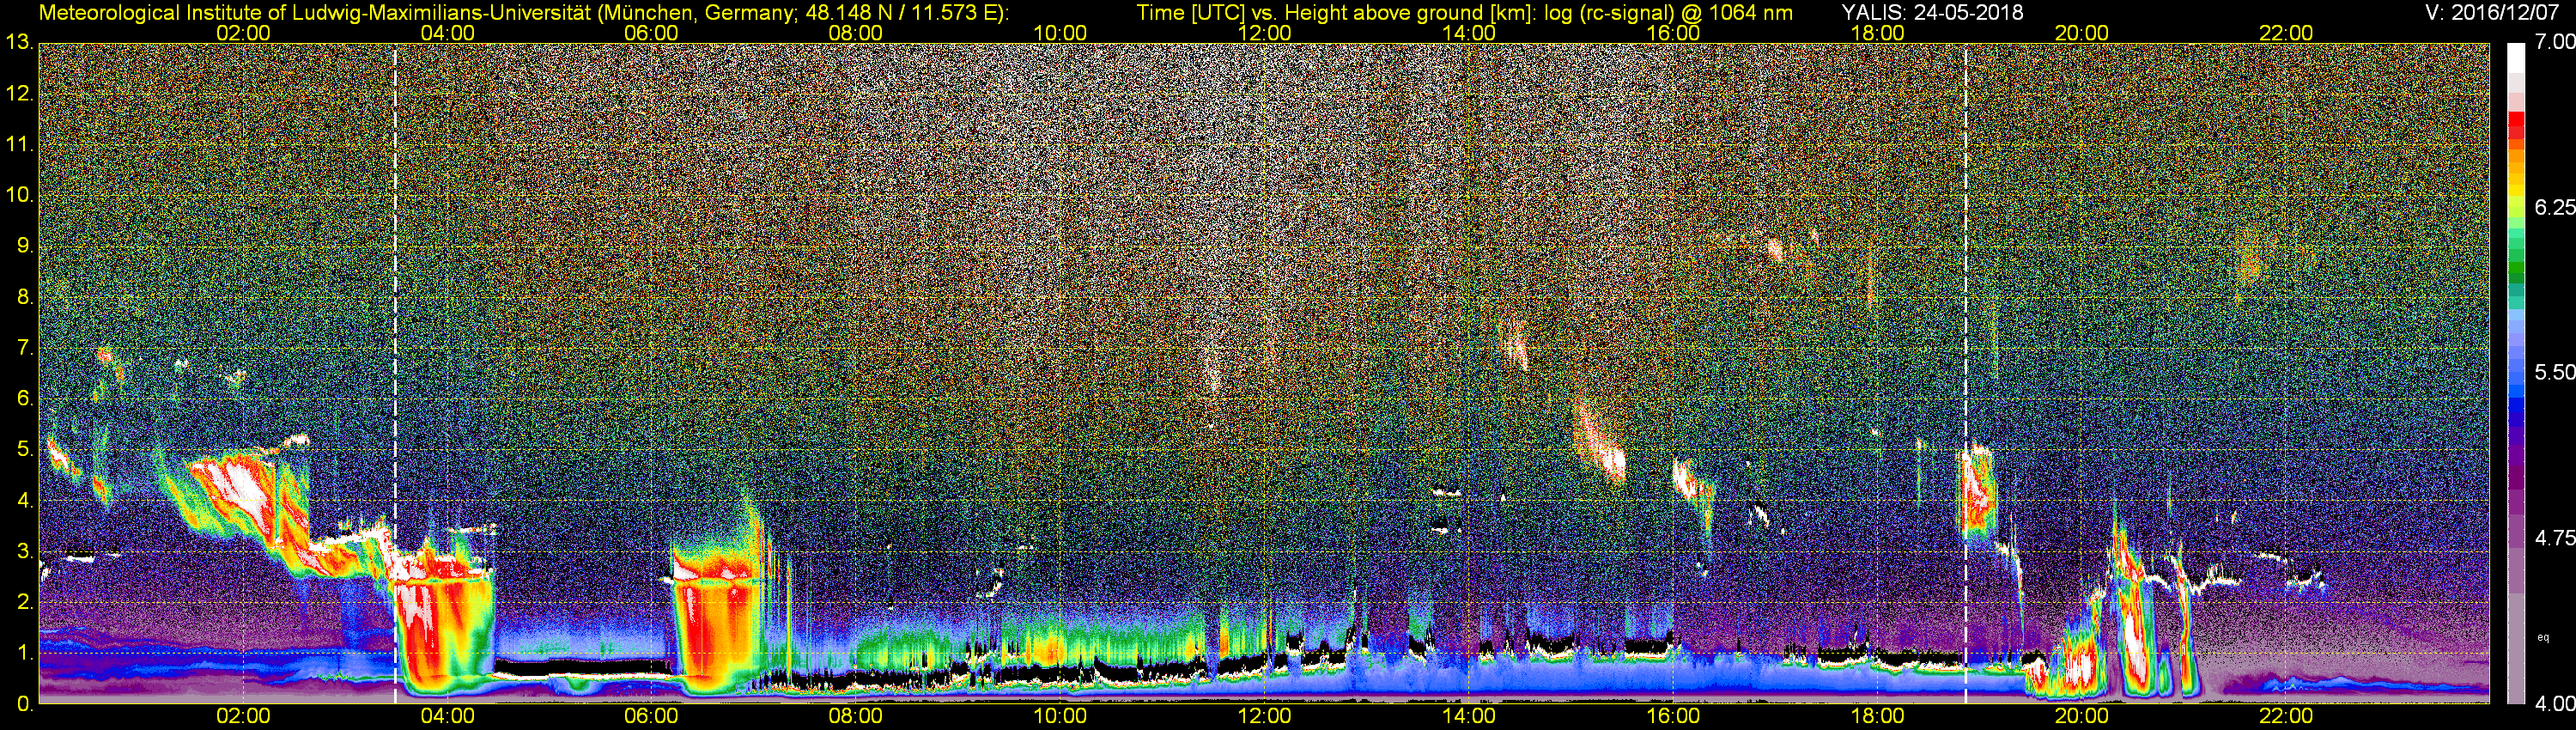Click the 10:00 label on the upper time axis
The width and height of the screenshot is (2576, 730).
[x=1060, y=33]
